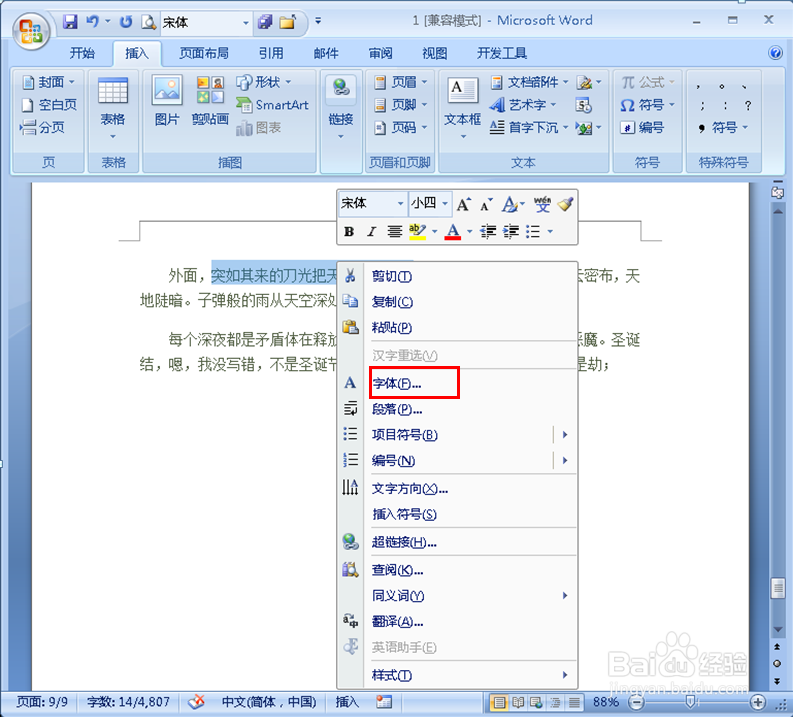Expand 形状 shapes dropdown
This screenshot has width=793, height=717.
[288, 82]
